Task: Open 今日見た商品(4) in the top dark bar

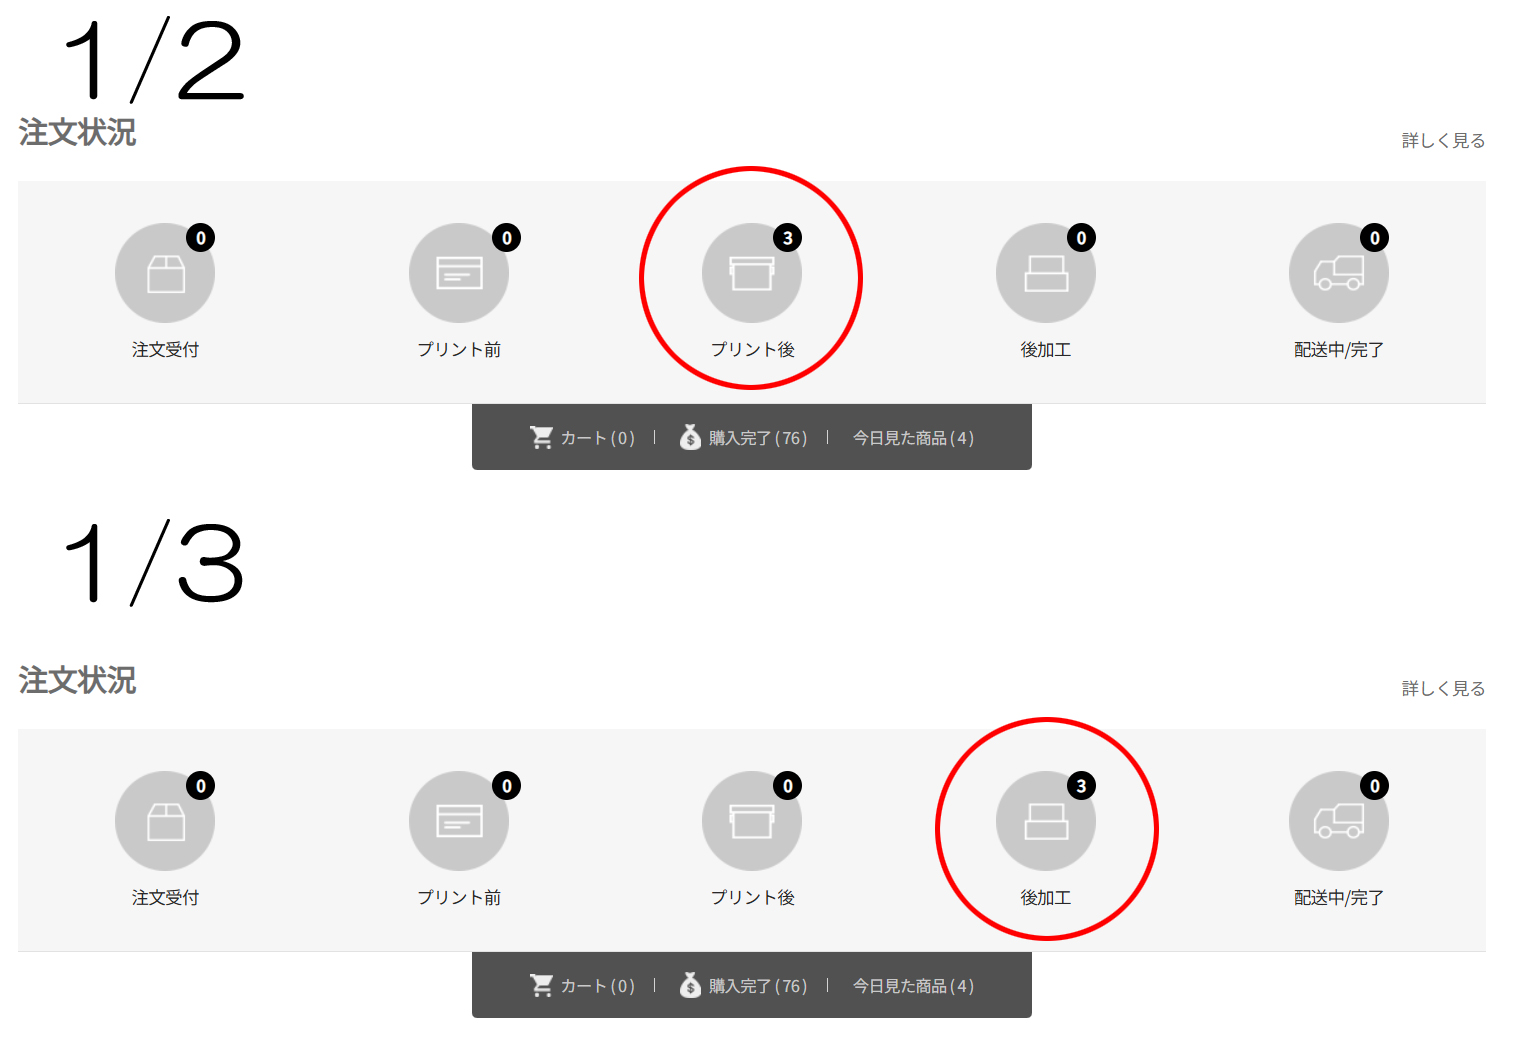Action: tap(913, 438)
